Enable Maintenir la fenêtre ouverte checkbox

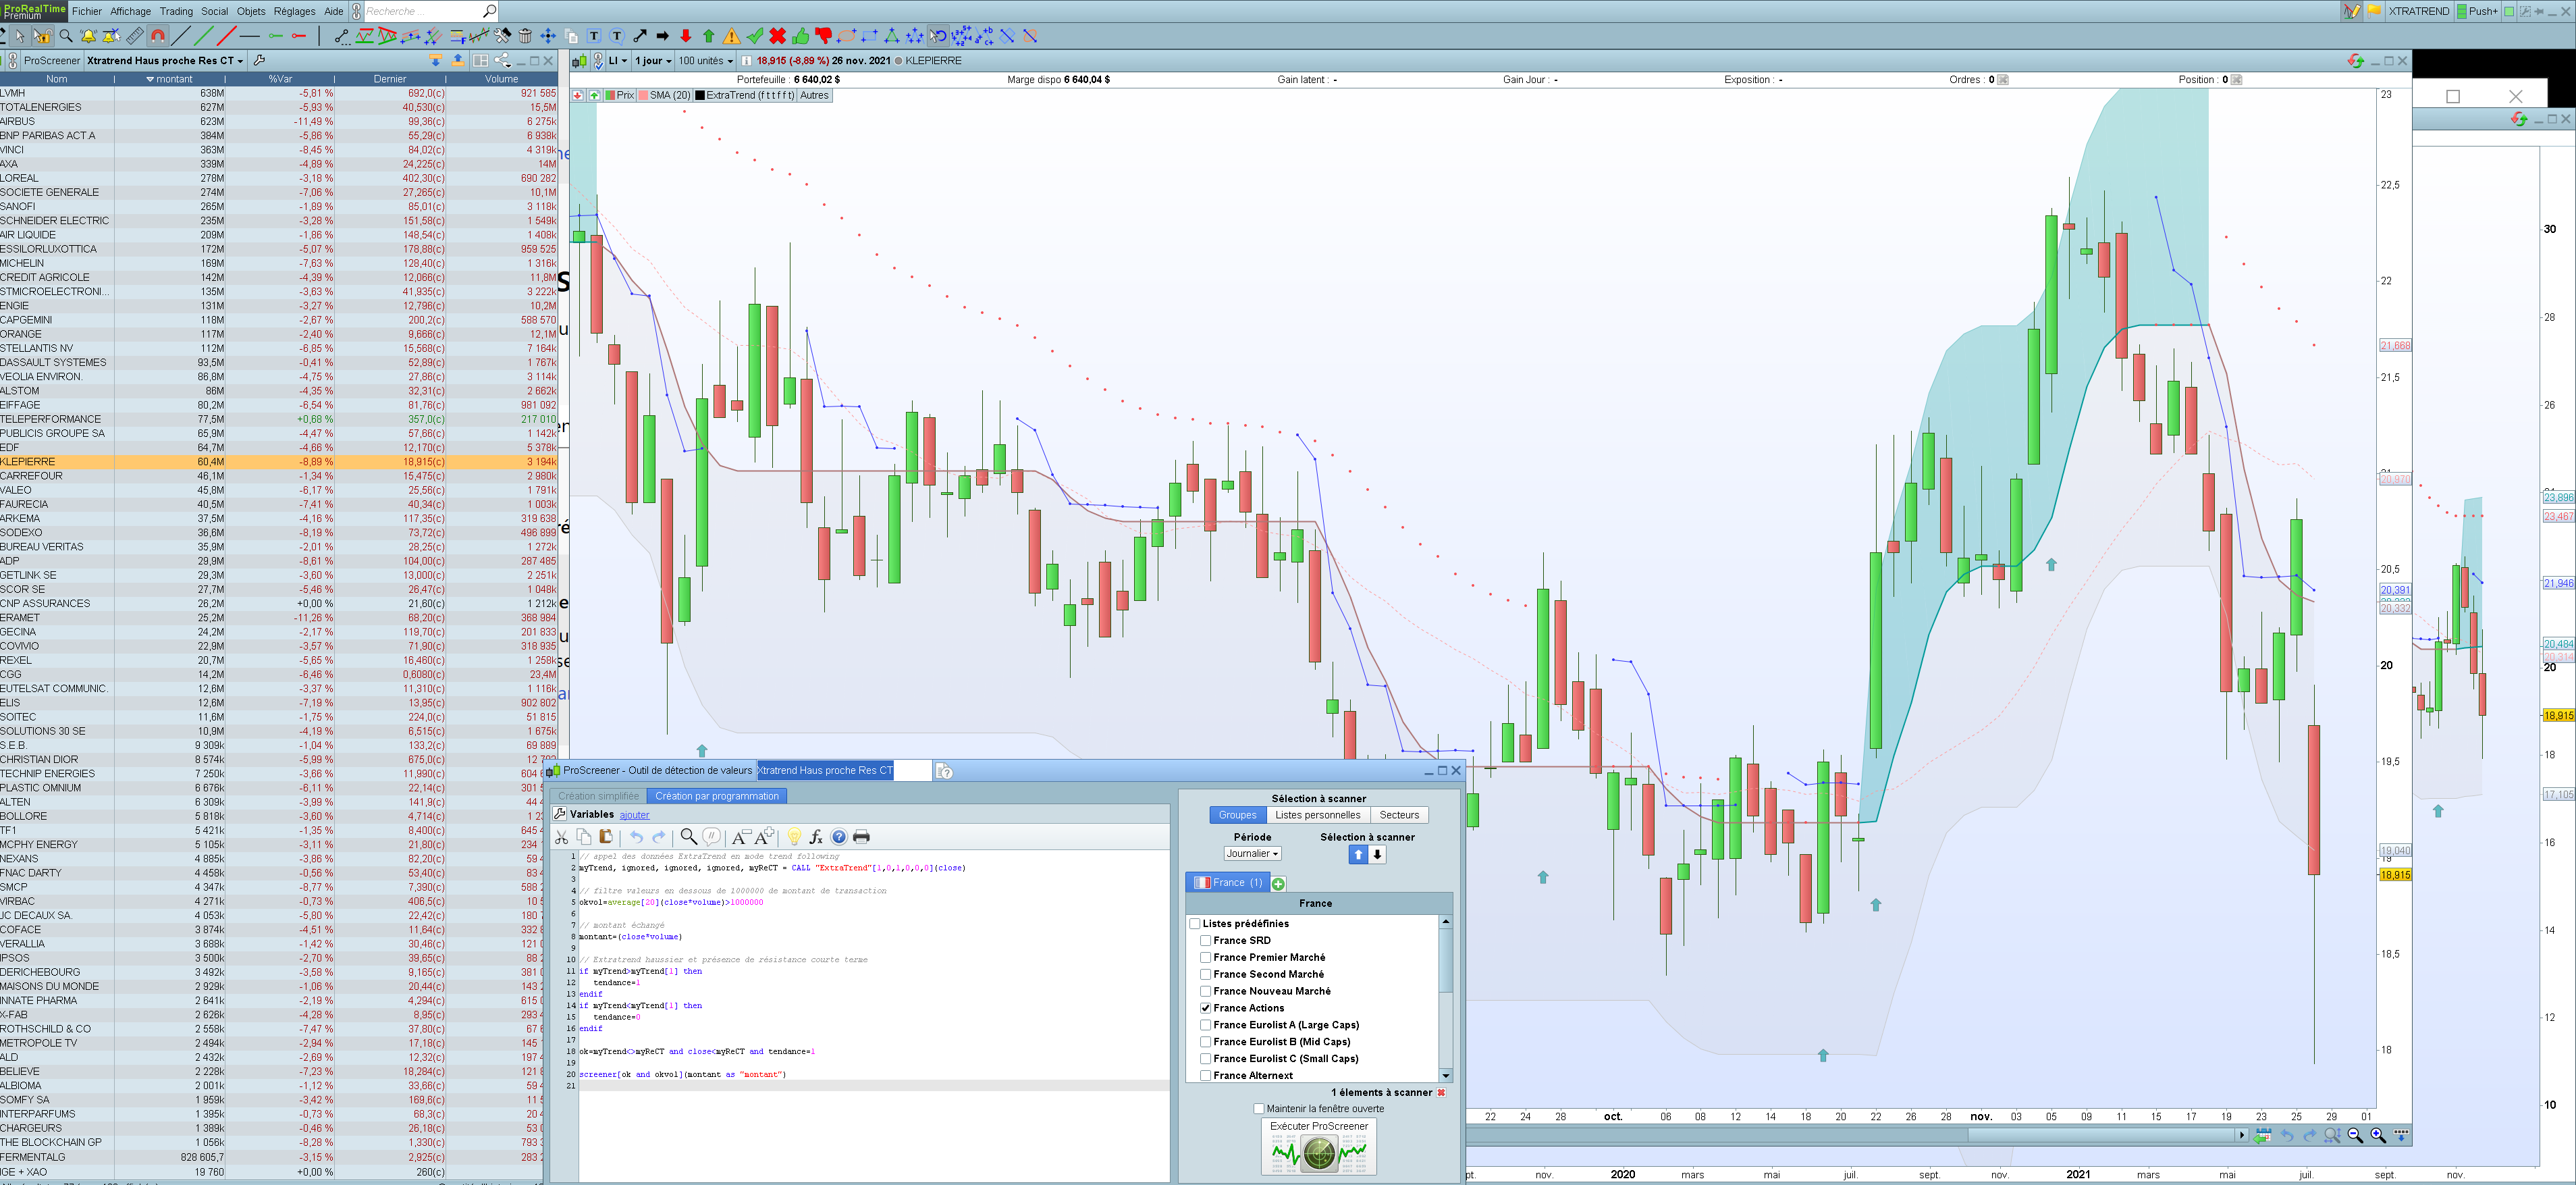tap(1259, 1108)
